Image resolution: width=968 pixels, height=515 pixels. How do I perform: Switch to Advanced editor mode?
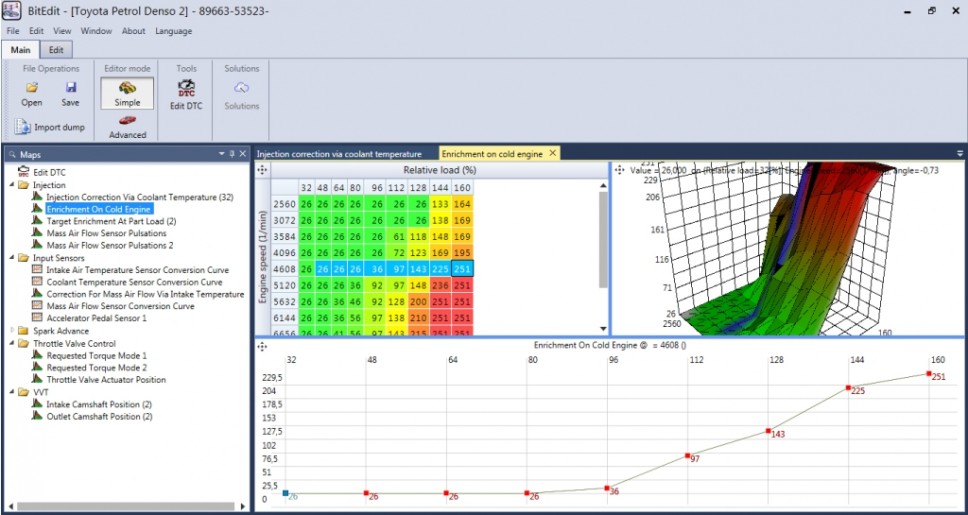[x=128, y=127]
